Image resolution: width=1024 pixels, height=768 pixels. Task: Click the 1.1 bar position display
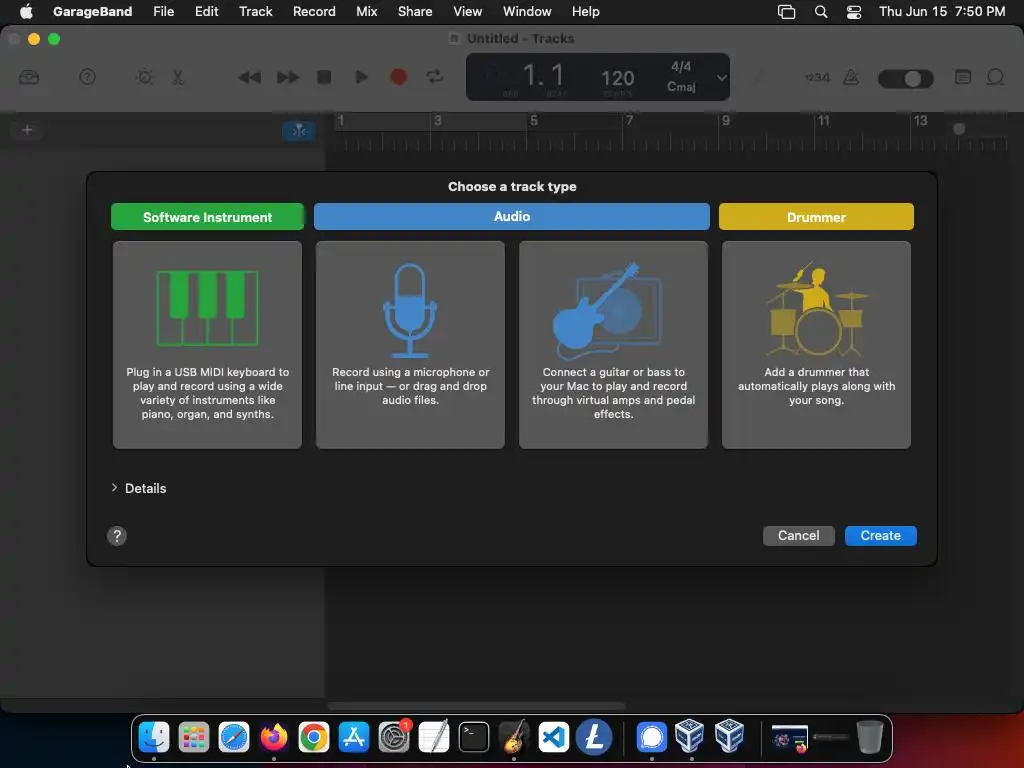tap(543, 76)
